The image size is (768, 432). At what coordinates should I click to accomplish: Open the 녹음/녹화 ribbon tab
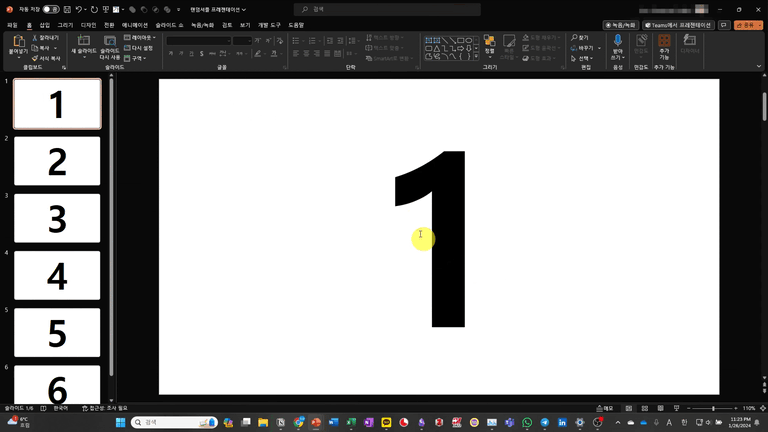pos(202,25)
